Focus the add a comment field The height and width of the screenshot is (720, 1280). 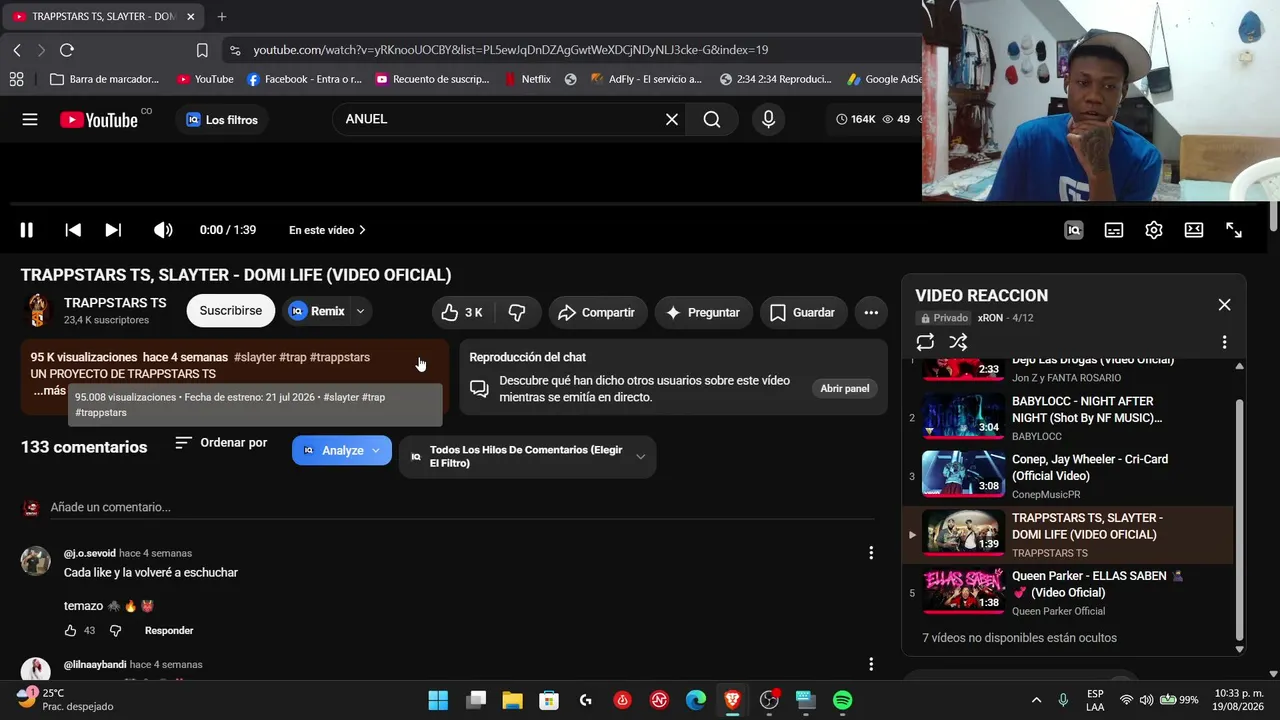tap(462, 507)
